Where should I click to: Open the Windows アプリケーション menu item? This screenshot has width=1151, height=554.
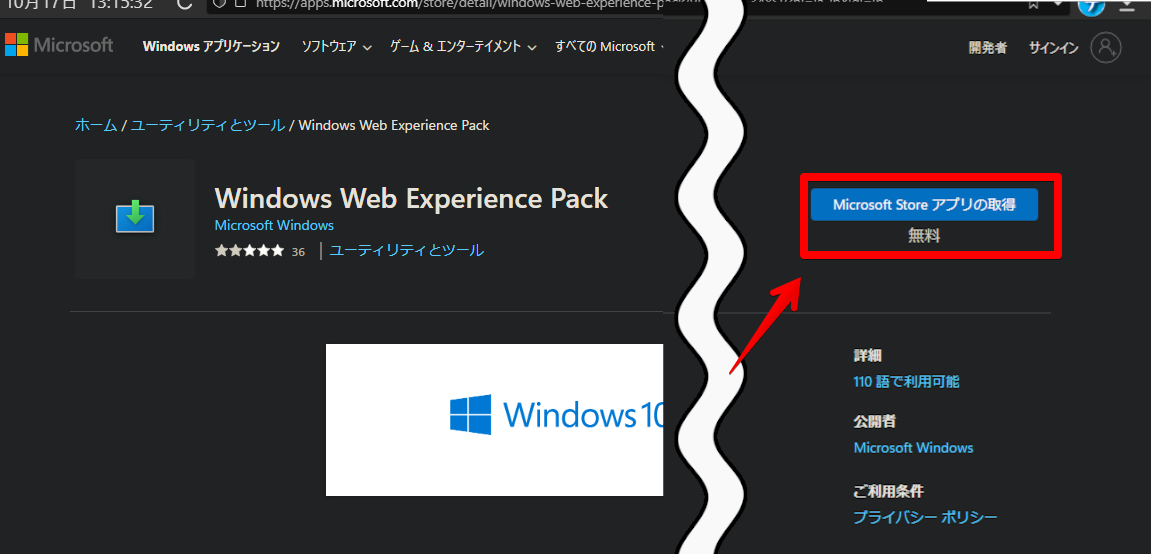point(211,46)
